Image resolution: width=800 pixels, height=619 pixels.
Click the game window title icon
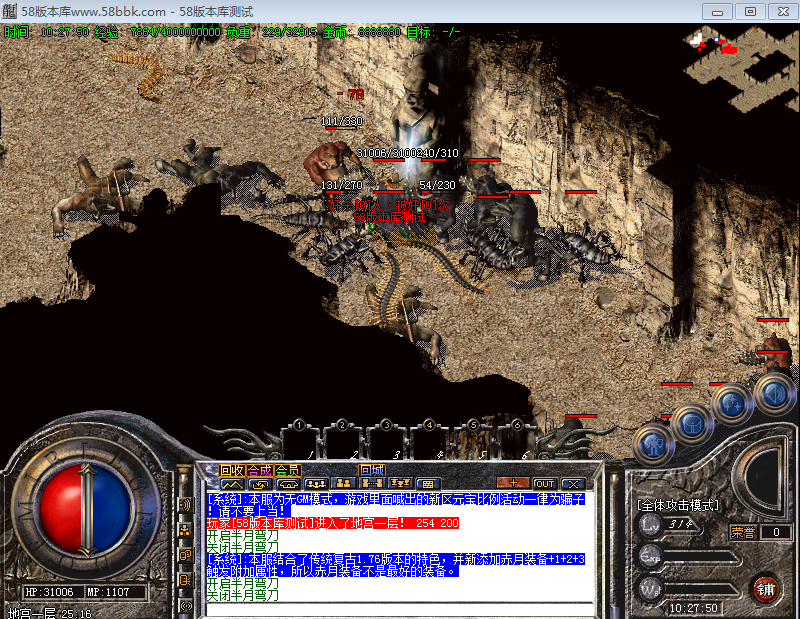point(9,11)
